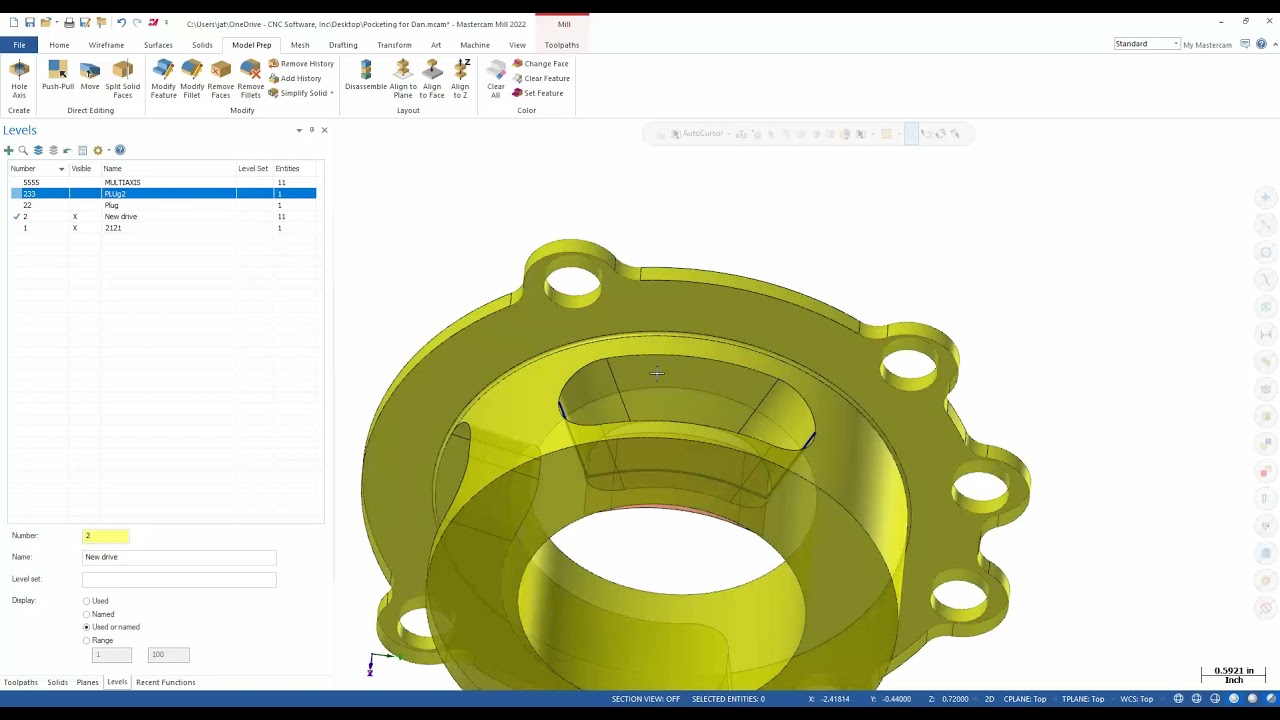The image size is (1280, 720).
Task: Open the Solids ribbon tab
Action: coord(202,45)
